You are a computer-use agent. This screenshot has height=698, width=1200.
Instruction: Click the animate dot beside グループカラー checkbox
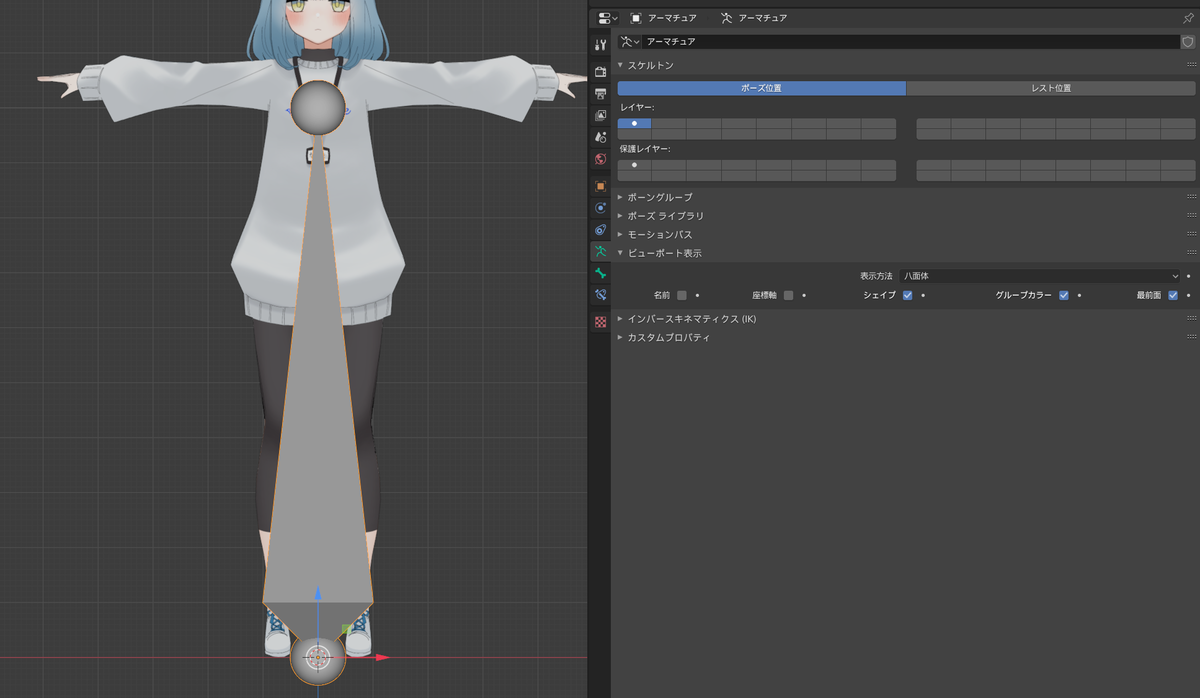click(1080, 295)
